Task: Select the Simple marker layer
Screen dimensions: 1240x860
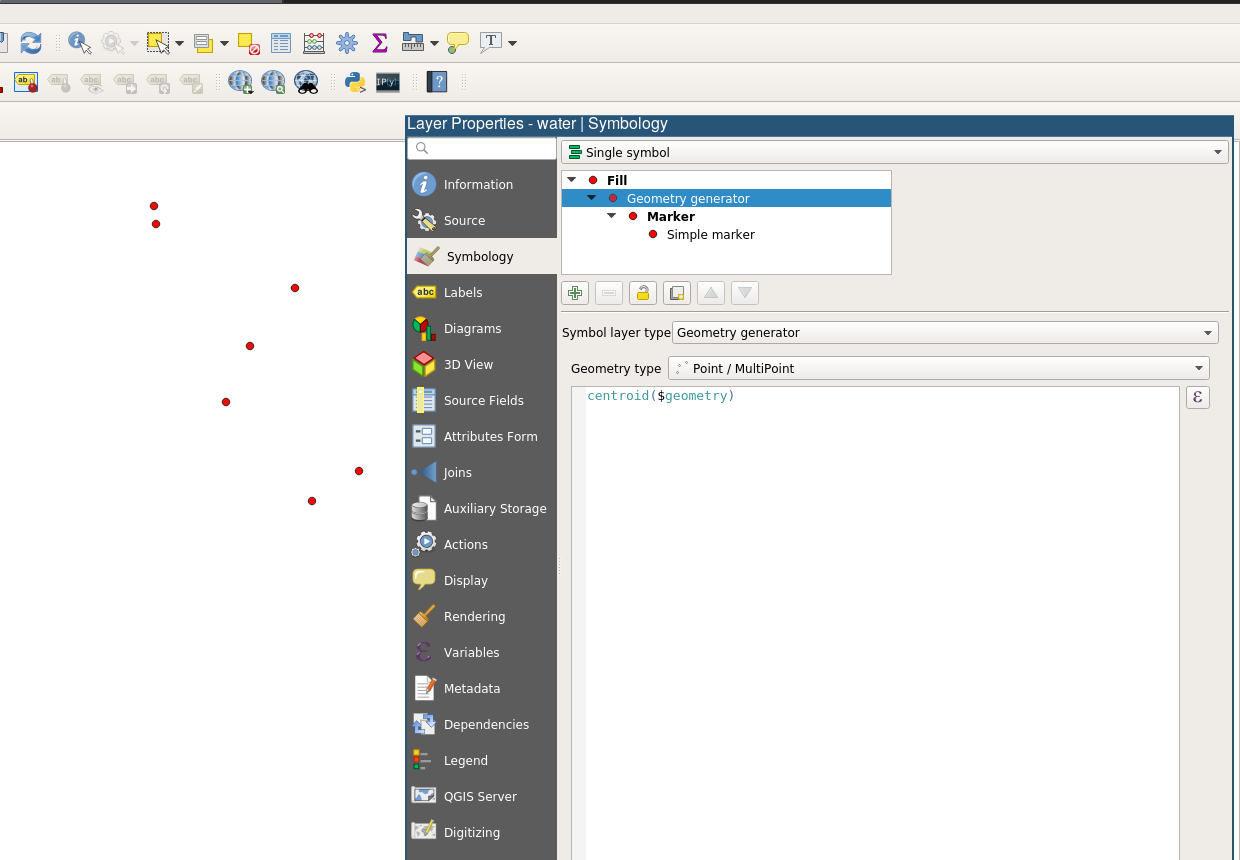Action: (x=710, y=234)
